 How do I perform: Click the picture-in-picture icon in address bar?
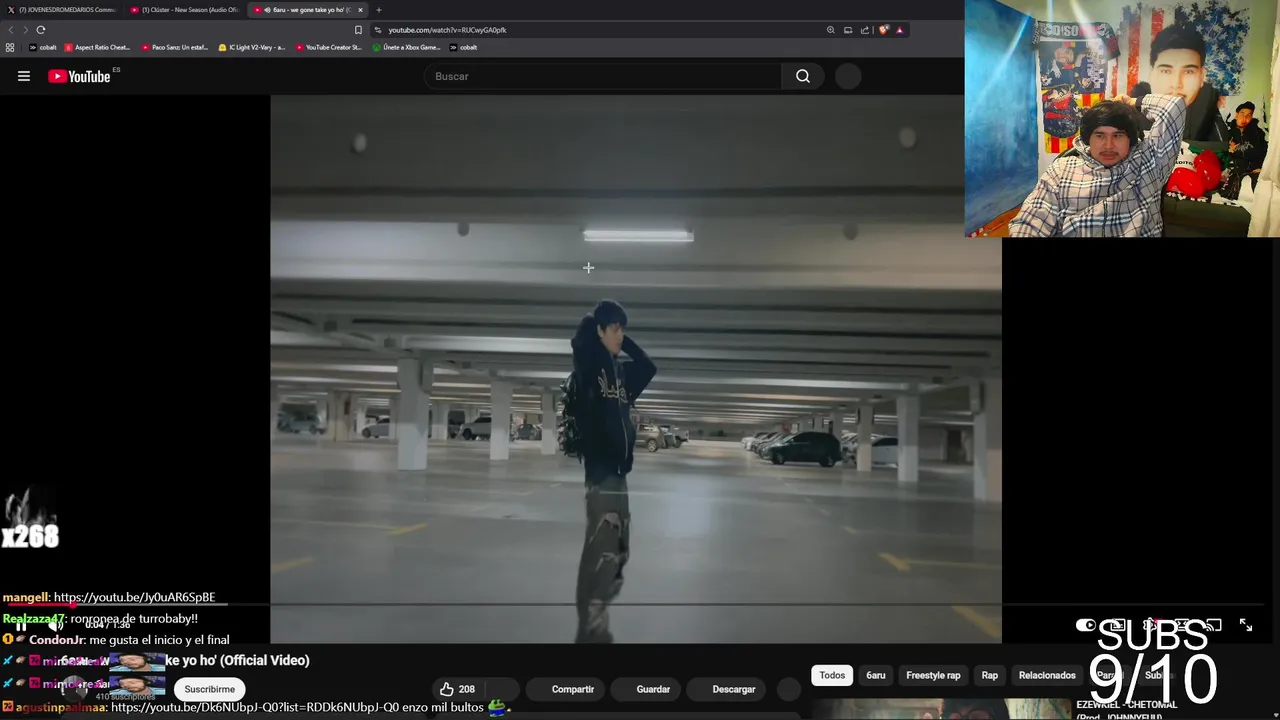(x=848, y=30)
